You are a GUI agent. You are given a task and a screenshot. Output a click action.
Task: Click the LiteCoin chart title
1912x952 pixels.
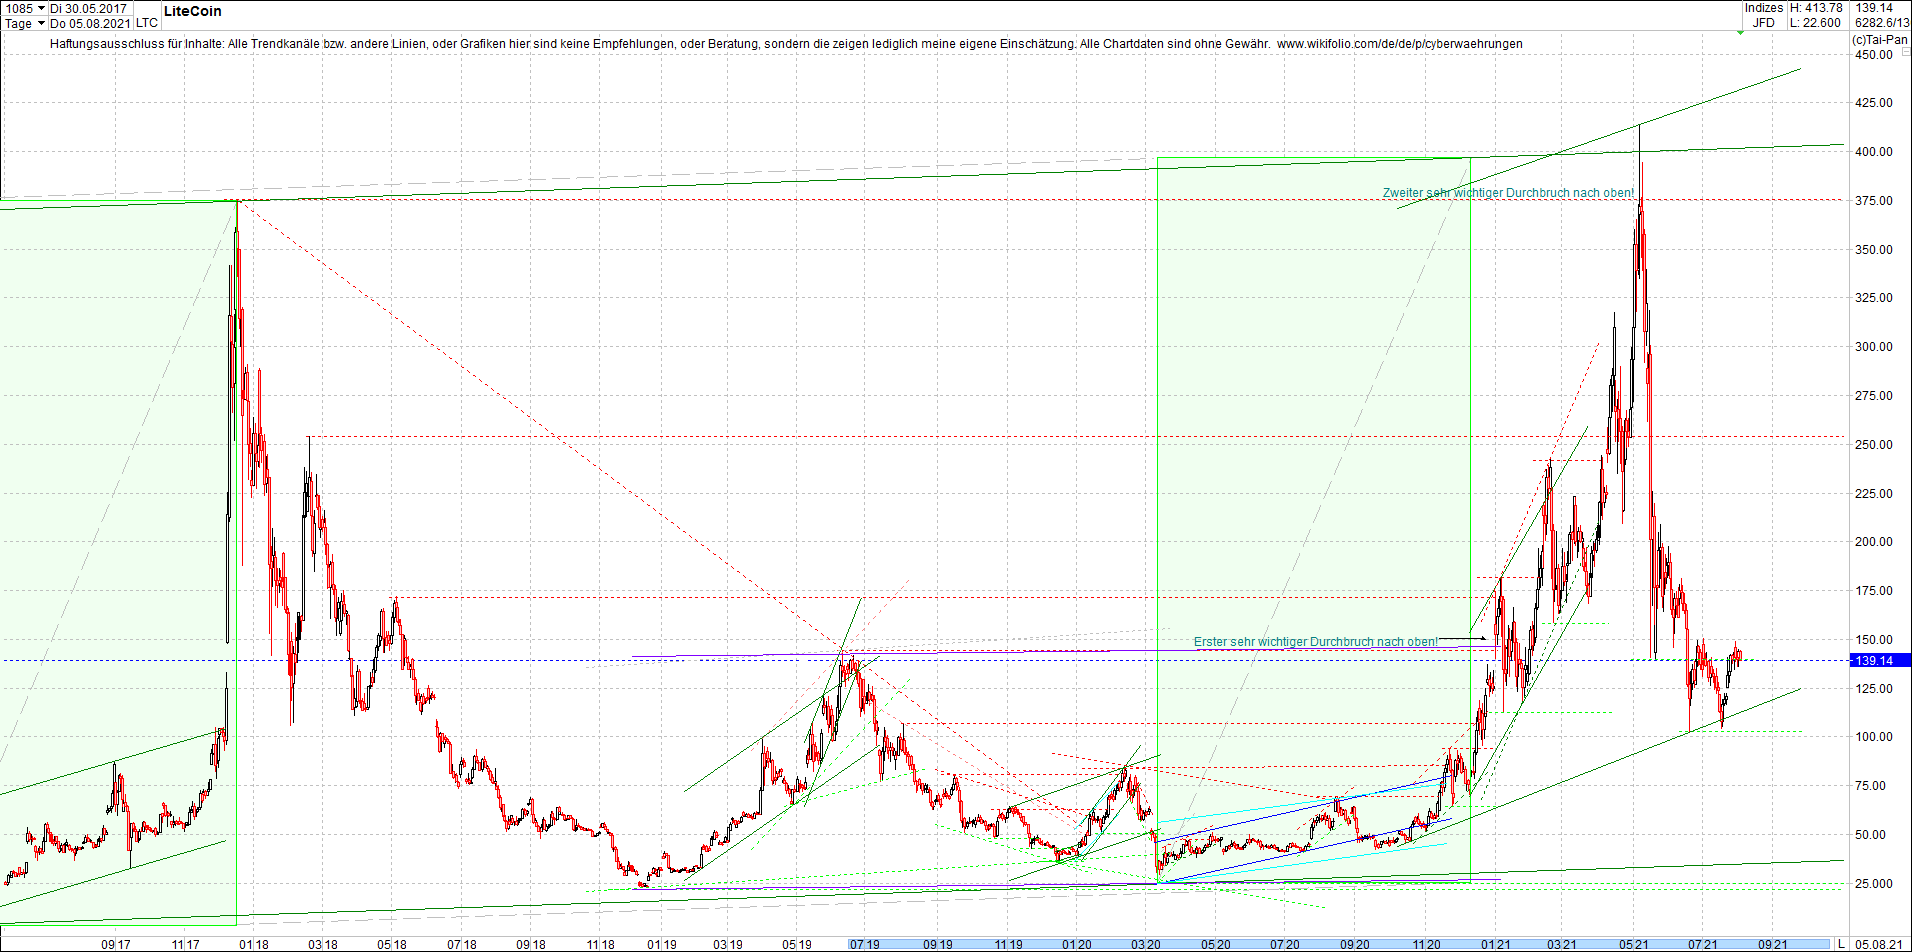193,11
